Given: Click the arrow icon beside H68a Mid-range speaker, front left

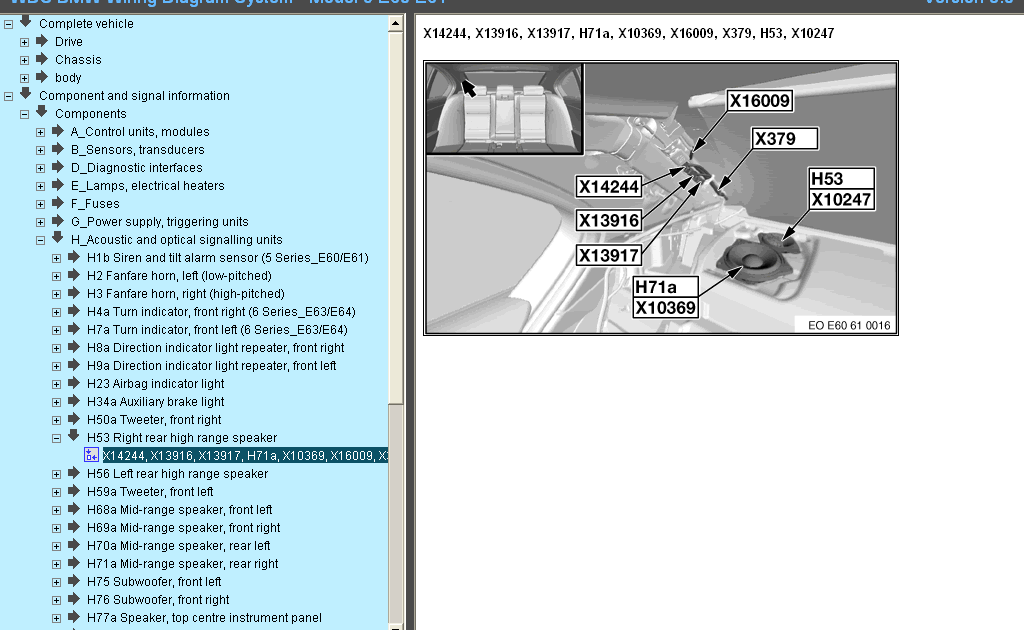Looking at the screenshot, I should [x=74, y=509].
